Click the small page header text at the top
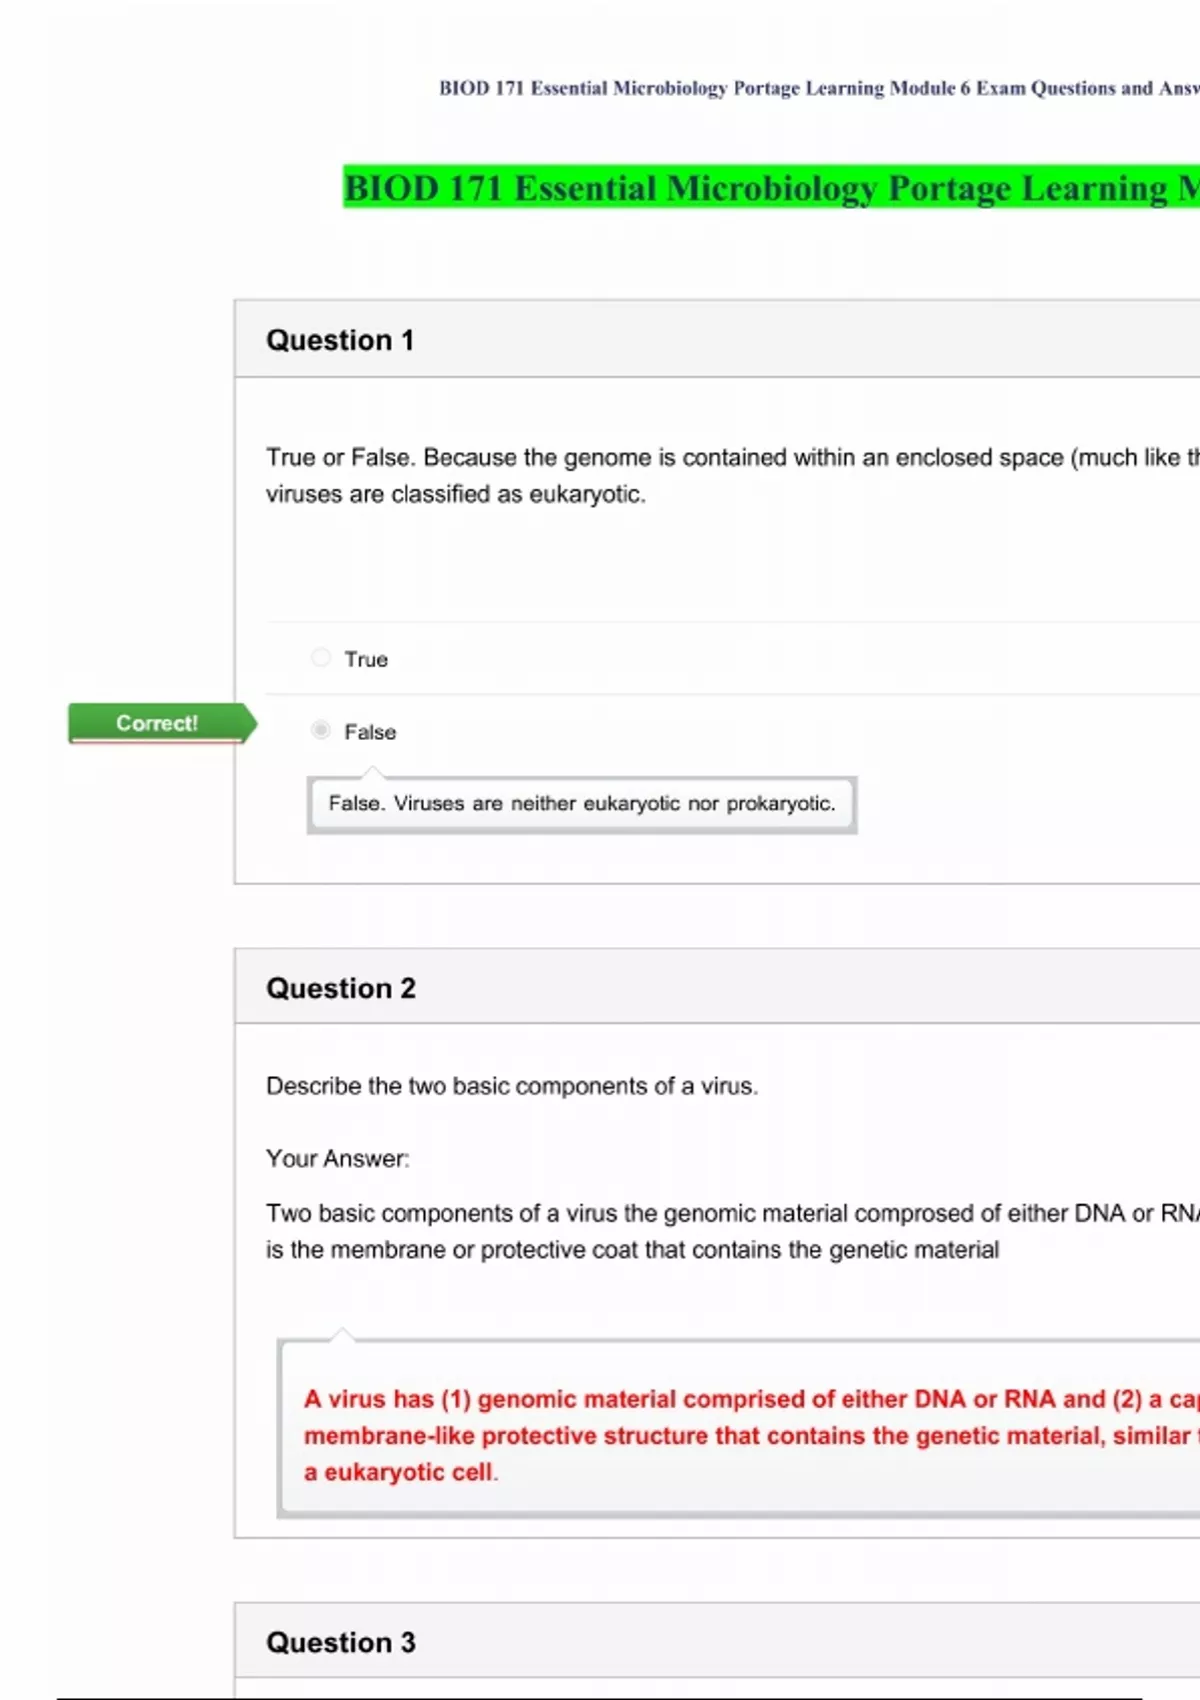1200x1700 pixels. point(818,88)
